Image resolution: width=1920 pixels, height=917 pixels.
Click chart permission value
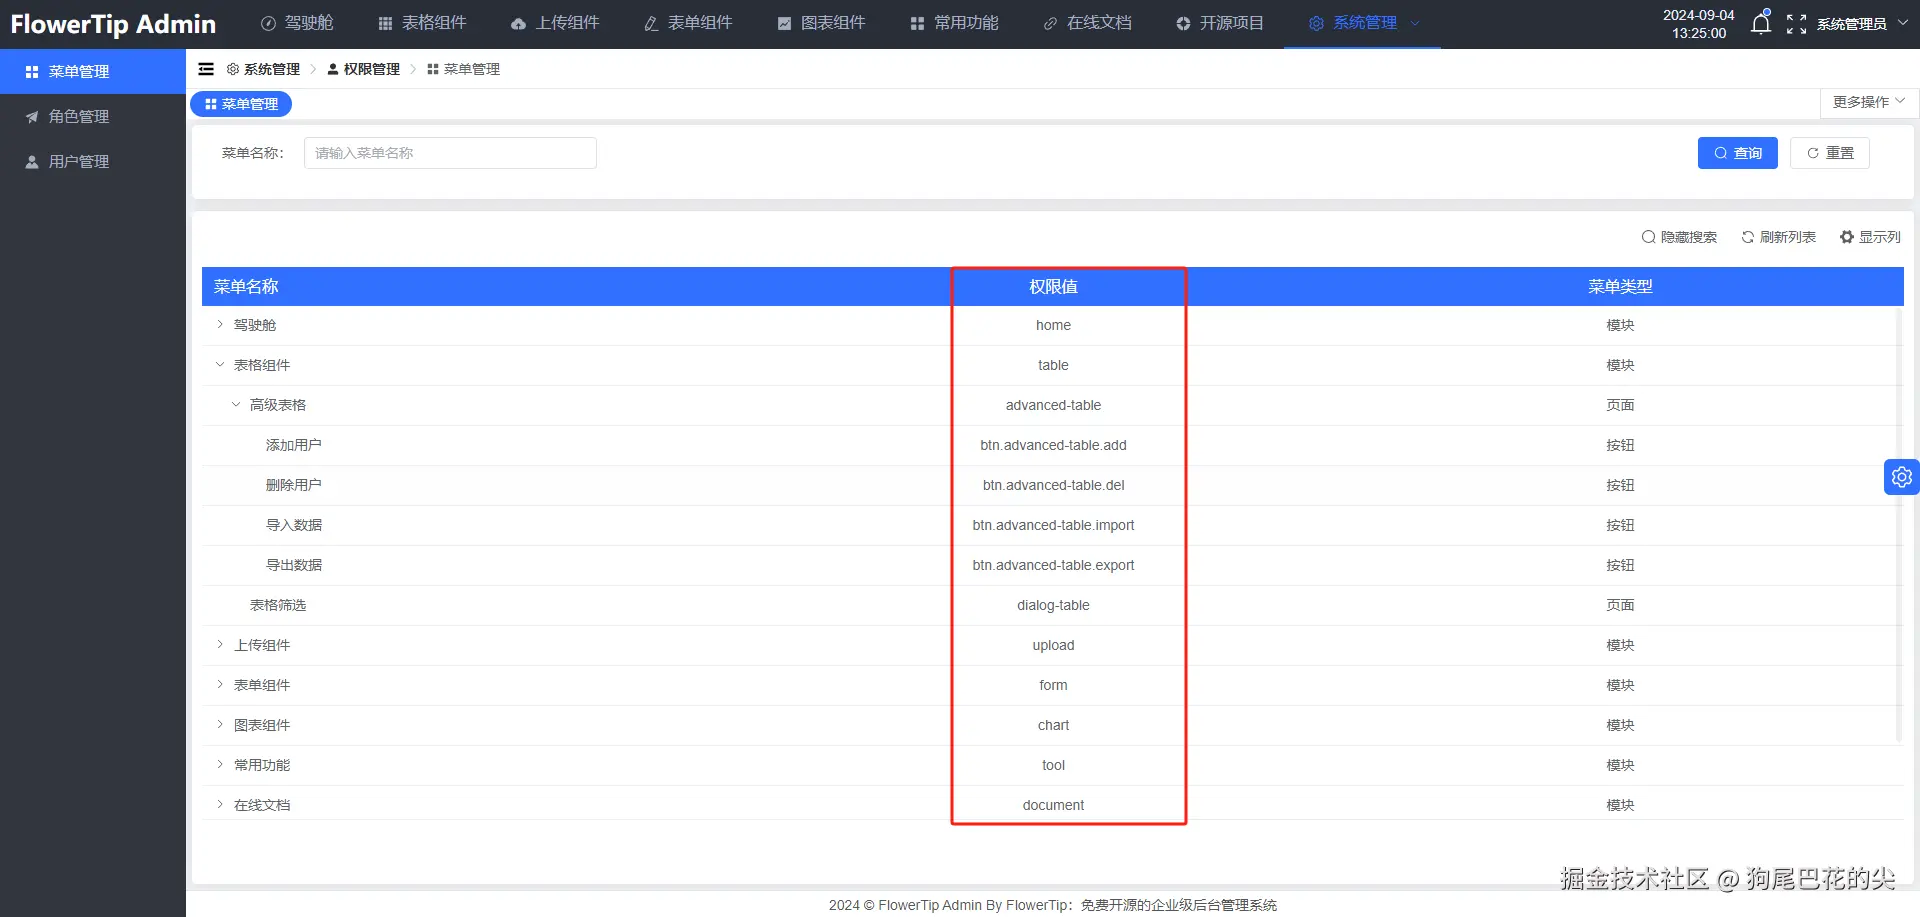pos(1053,725)
